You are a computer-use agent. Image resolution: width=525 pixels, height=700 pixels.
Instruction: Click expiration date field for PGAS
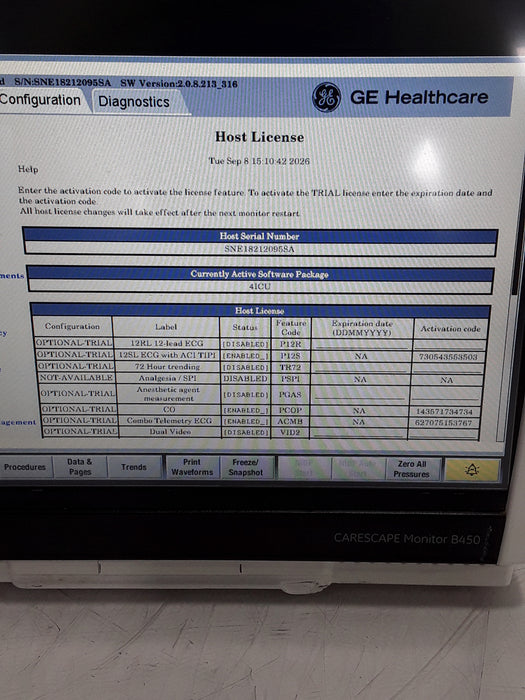point(360,395)
